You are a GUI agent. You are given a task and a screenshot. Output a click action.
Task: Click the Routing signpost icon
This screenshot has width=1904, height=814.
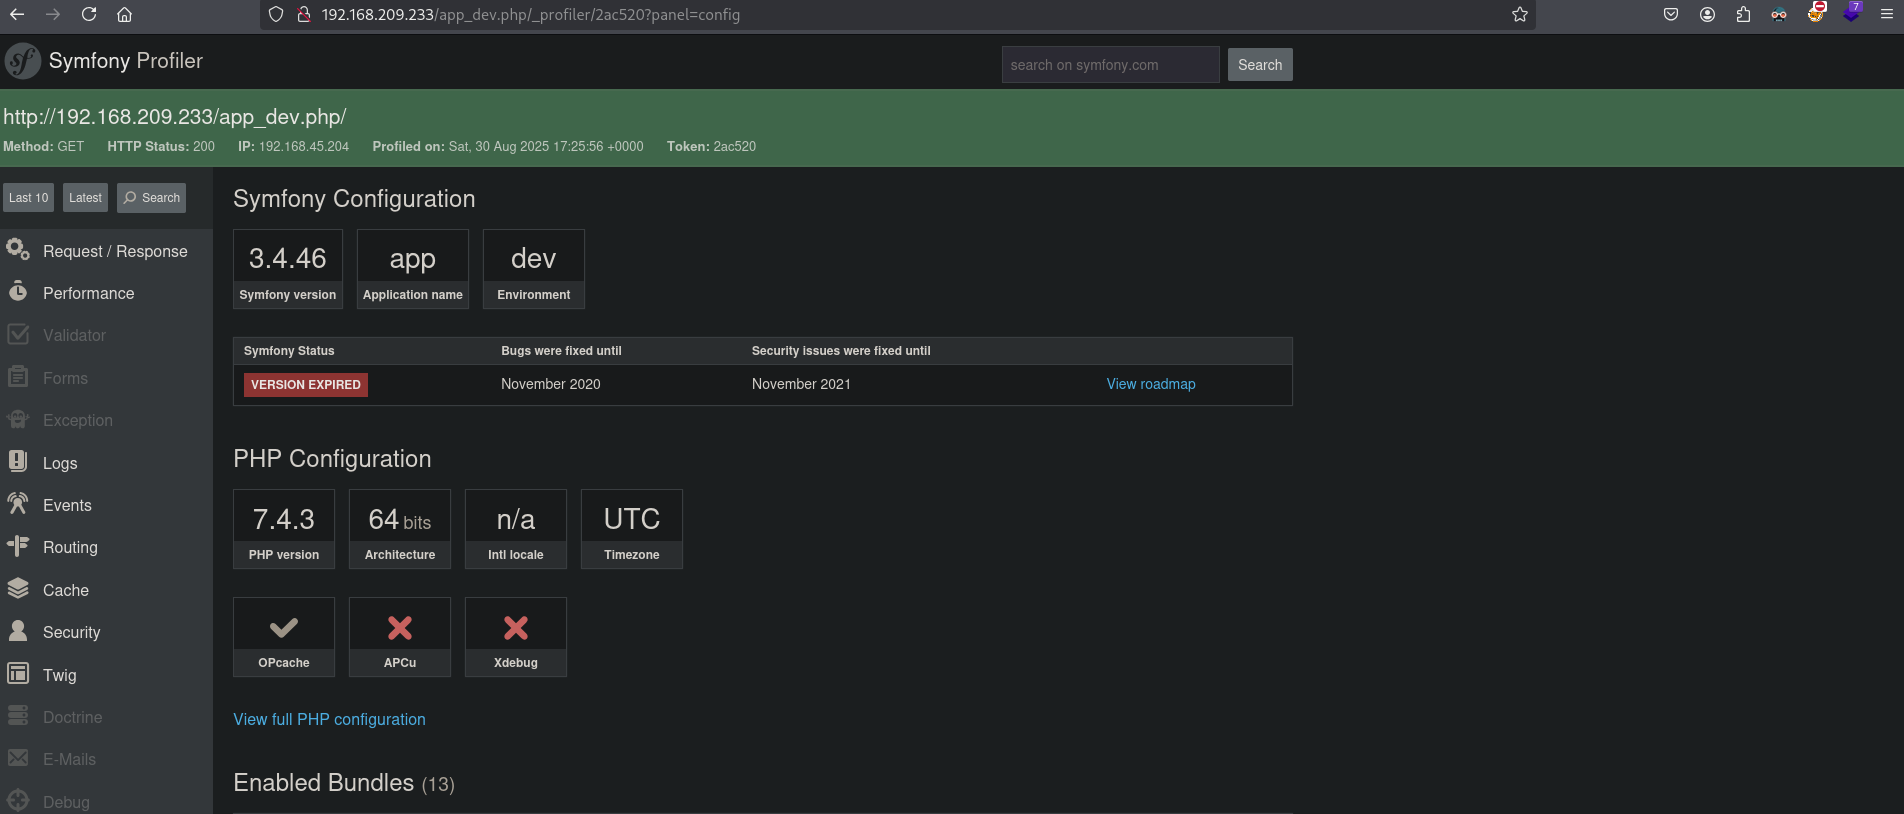(x=18, y=546)
